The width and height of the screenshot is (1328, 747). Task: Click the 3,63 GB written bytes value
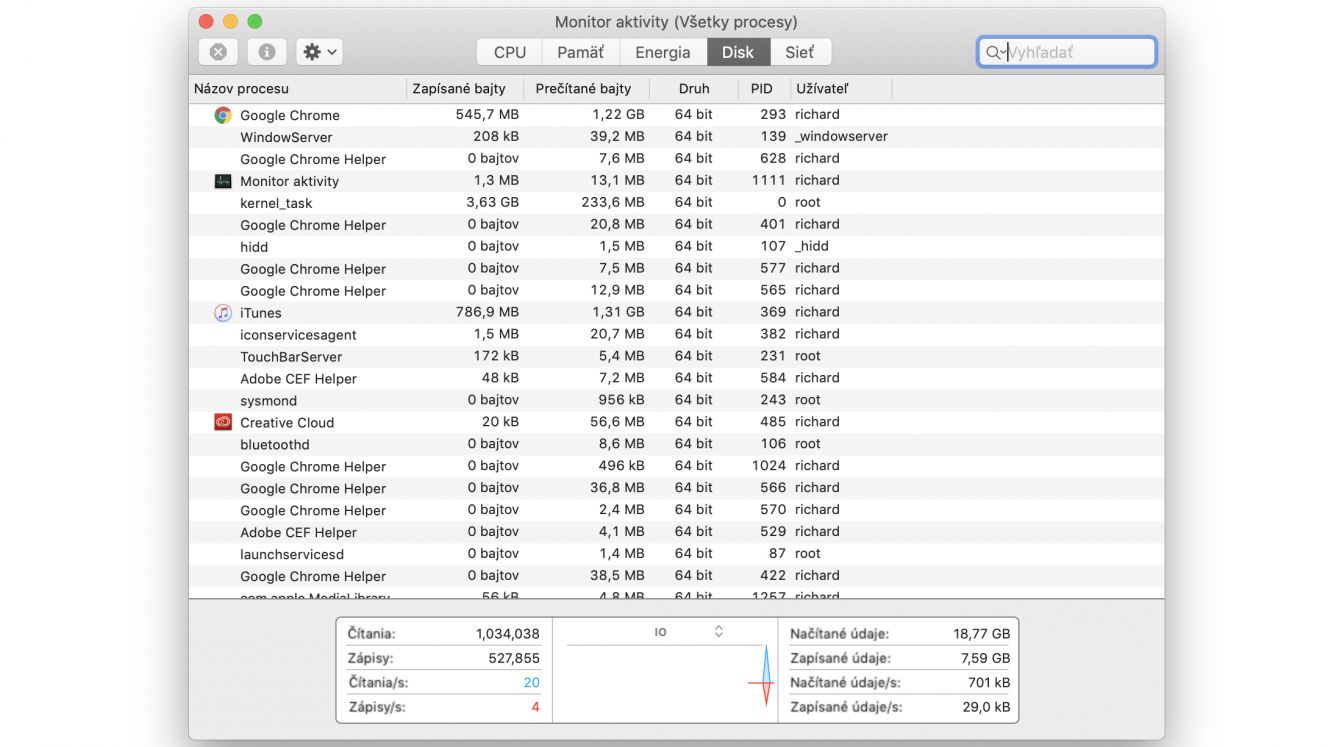(492, 202)
